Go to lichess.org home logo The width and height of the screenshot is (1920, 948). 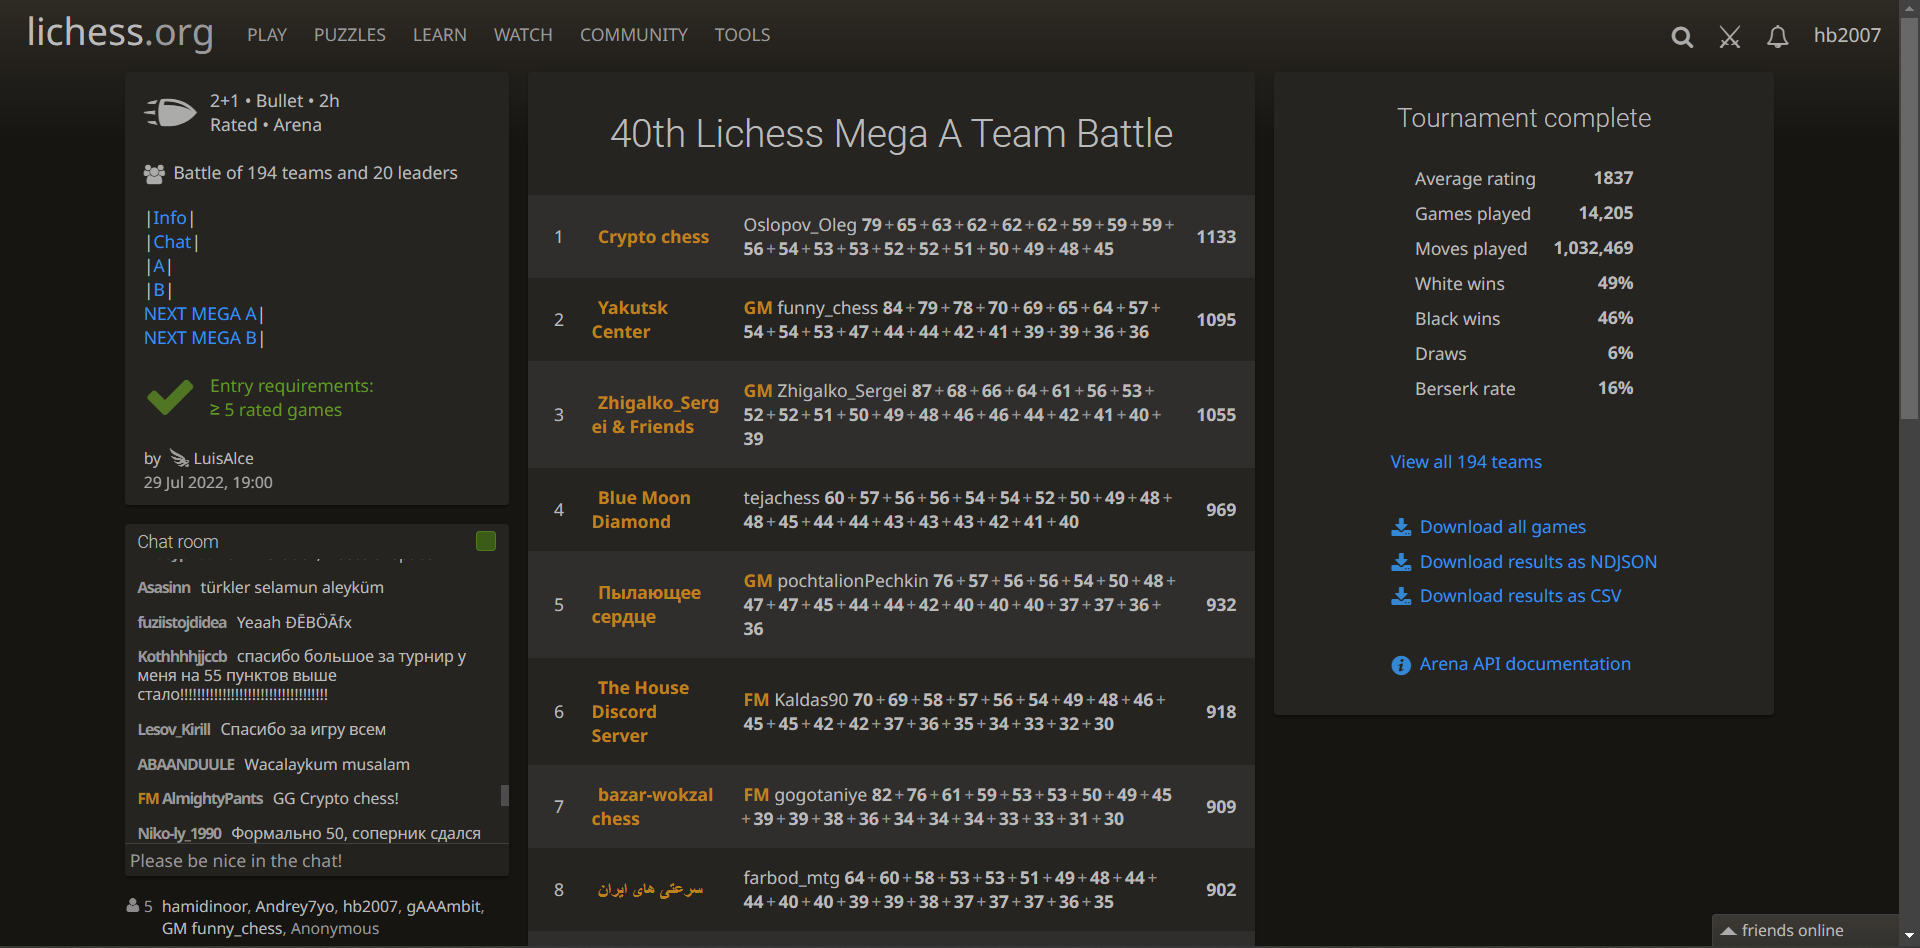pos(120,33)
